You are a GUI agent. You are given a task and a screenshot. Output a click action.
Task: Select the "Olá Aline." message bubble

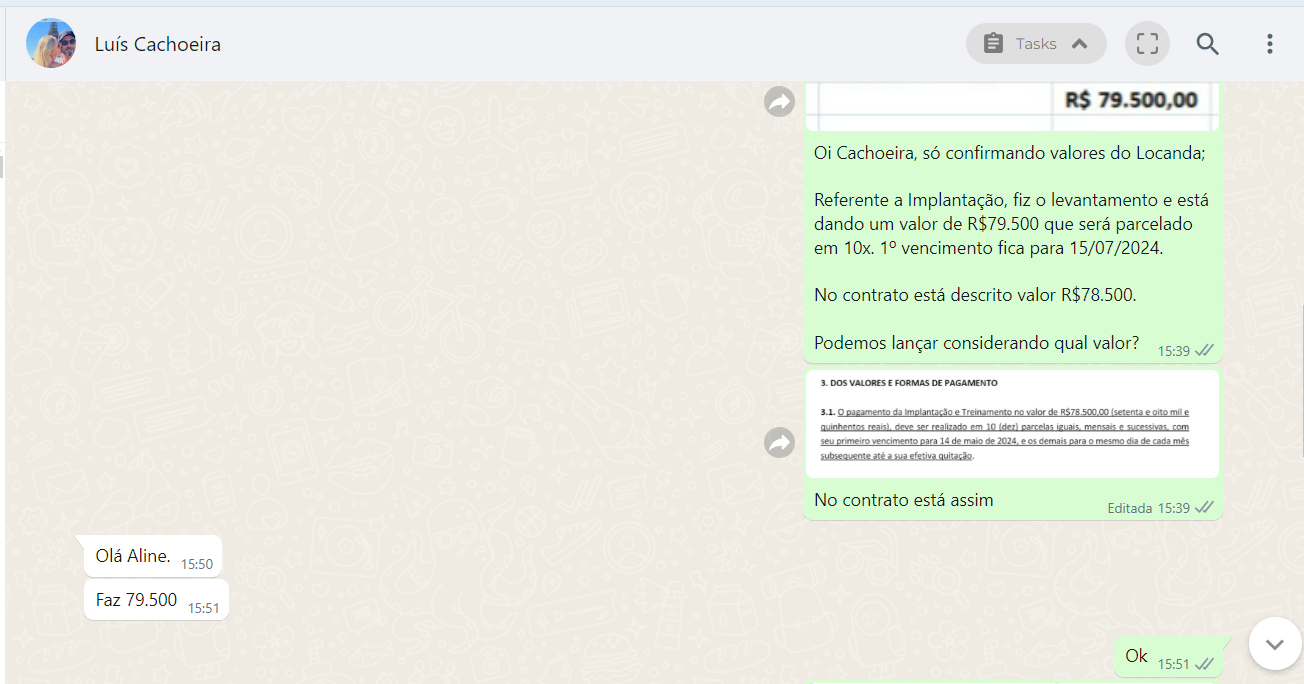[x=133, y=556]
